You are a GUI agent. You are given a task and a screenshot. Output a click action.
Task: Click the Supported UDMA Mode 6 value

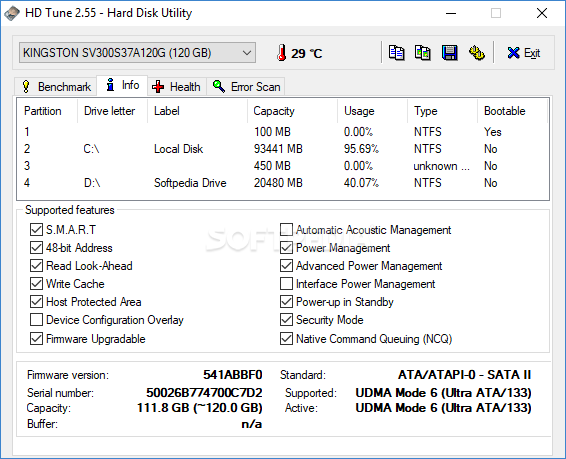tap(443, 392)
